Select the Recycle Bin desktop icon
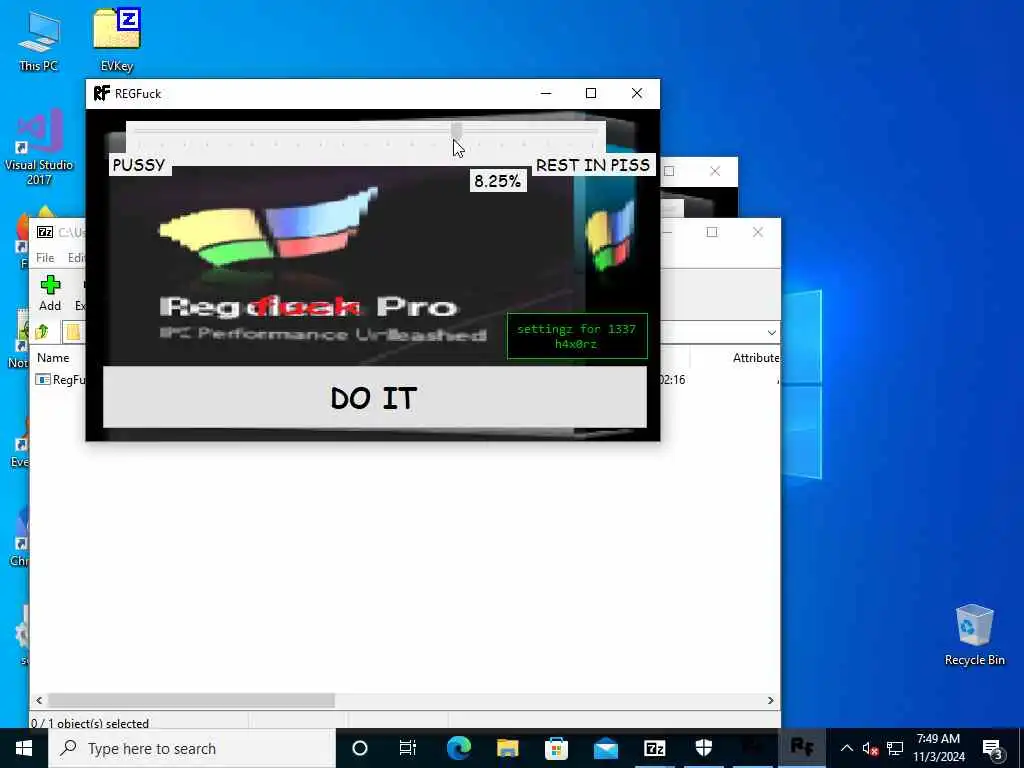 click(x=974, y=635)
